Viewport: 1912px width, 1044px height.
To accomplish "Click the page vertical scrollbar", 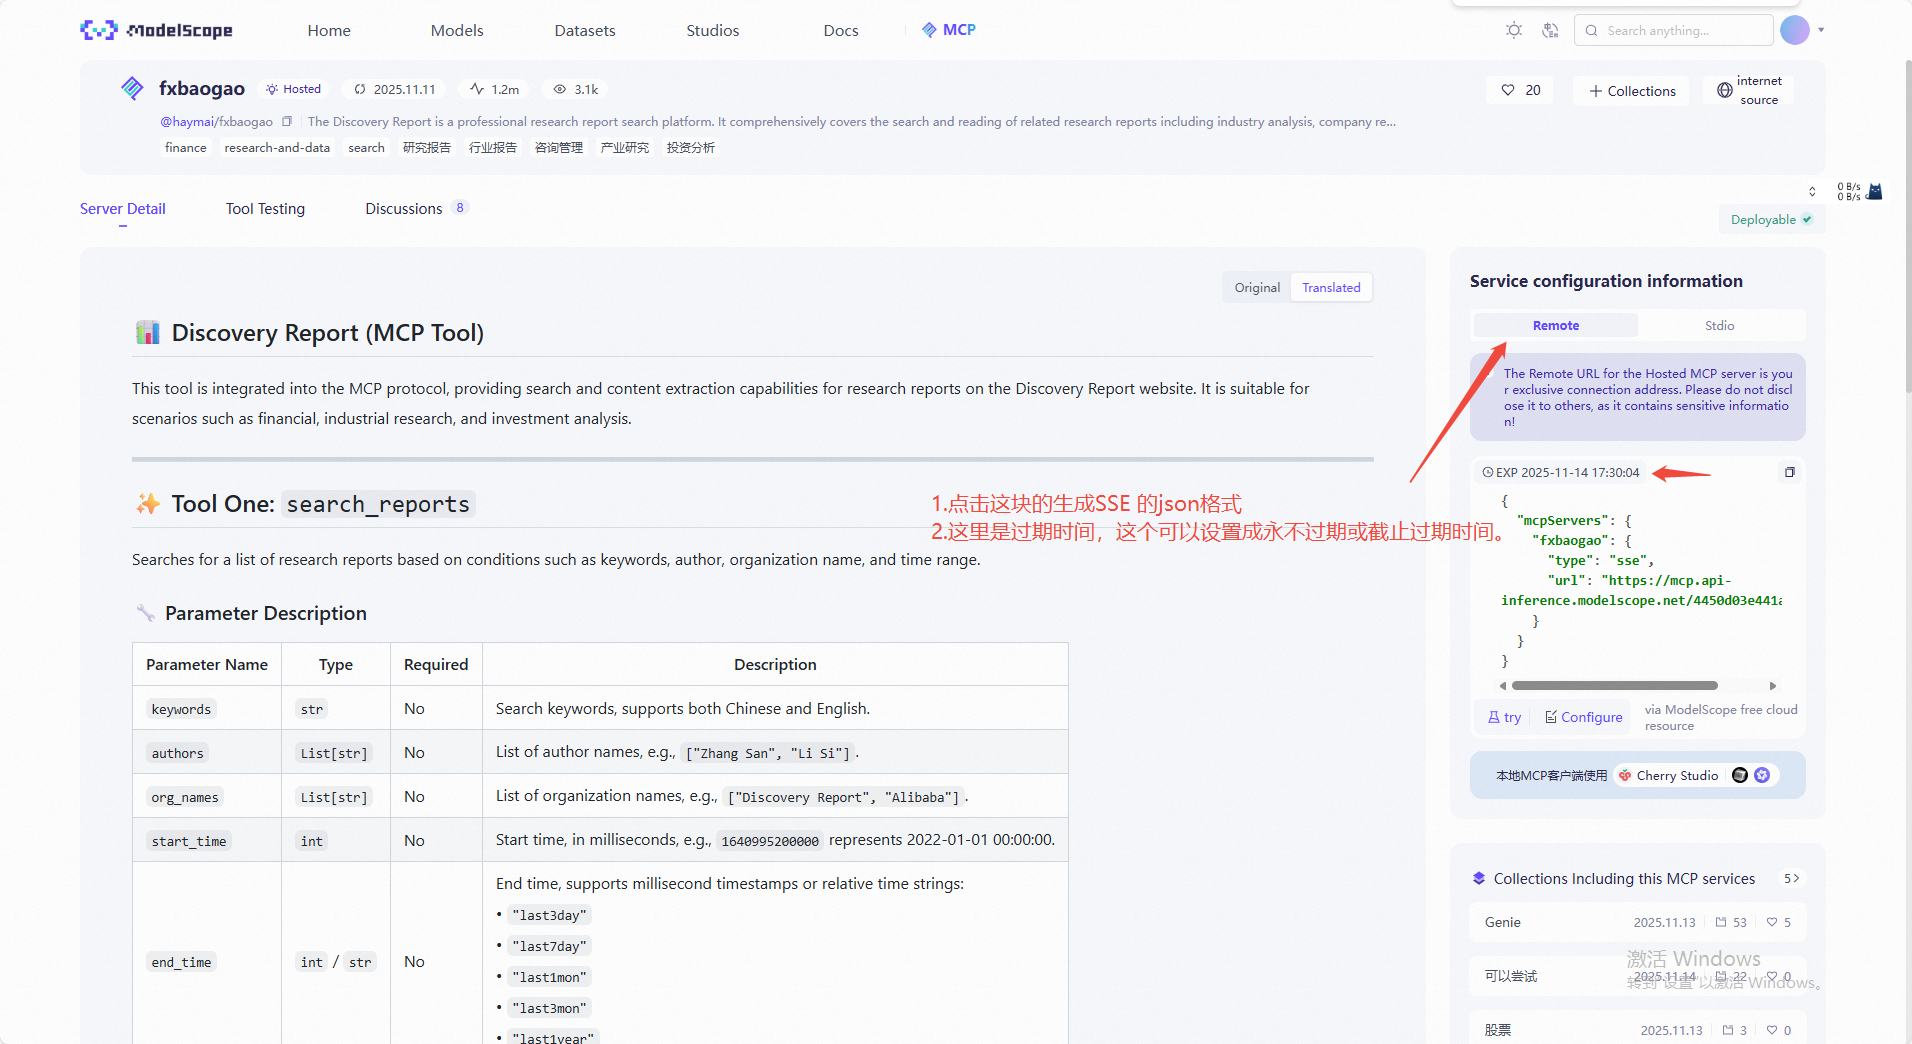I will coord(1908,225).
